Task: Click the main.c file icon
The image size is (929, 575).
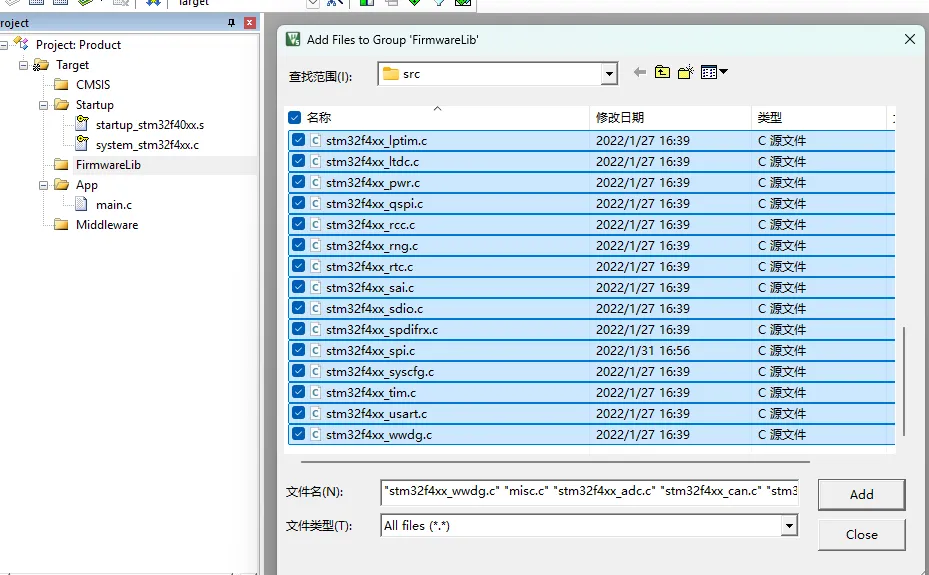Action: [82, 204]
